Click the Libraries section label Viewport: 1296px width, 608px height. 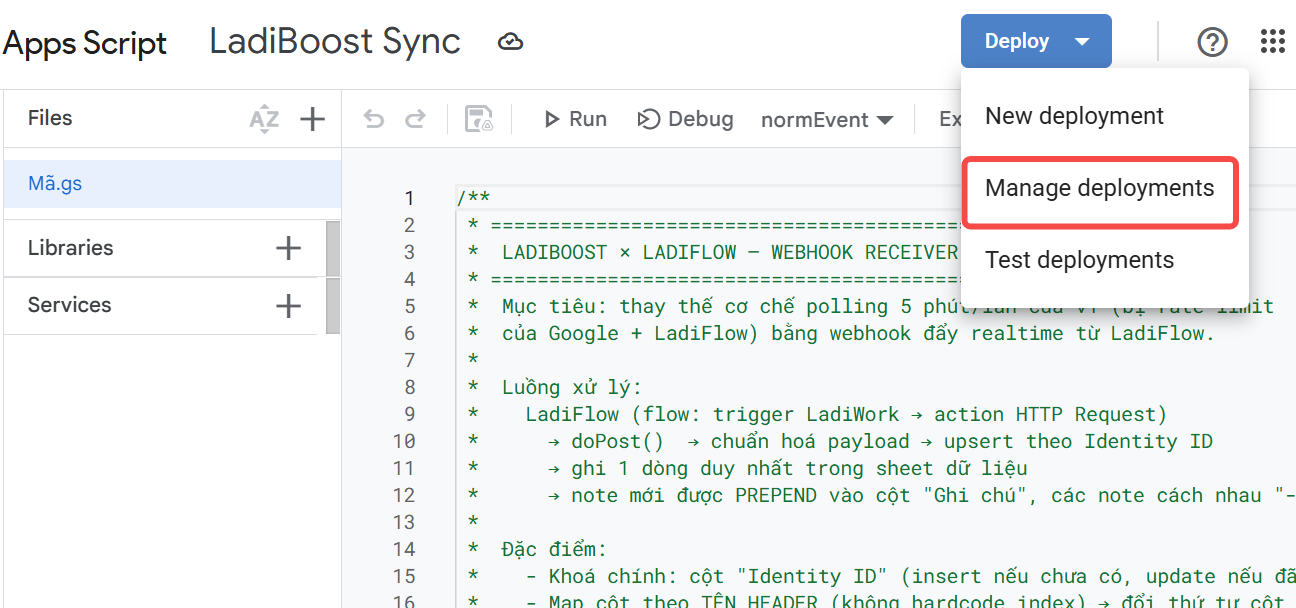click(x=70, y=248)
